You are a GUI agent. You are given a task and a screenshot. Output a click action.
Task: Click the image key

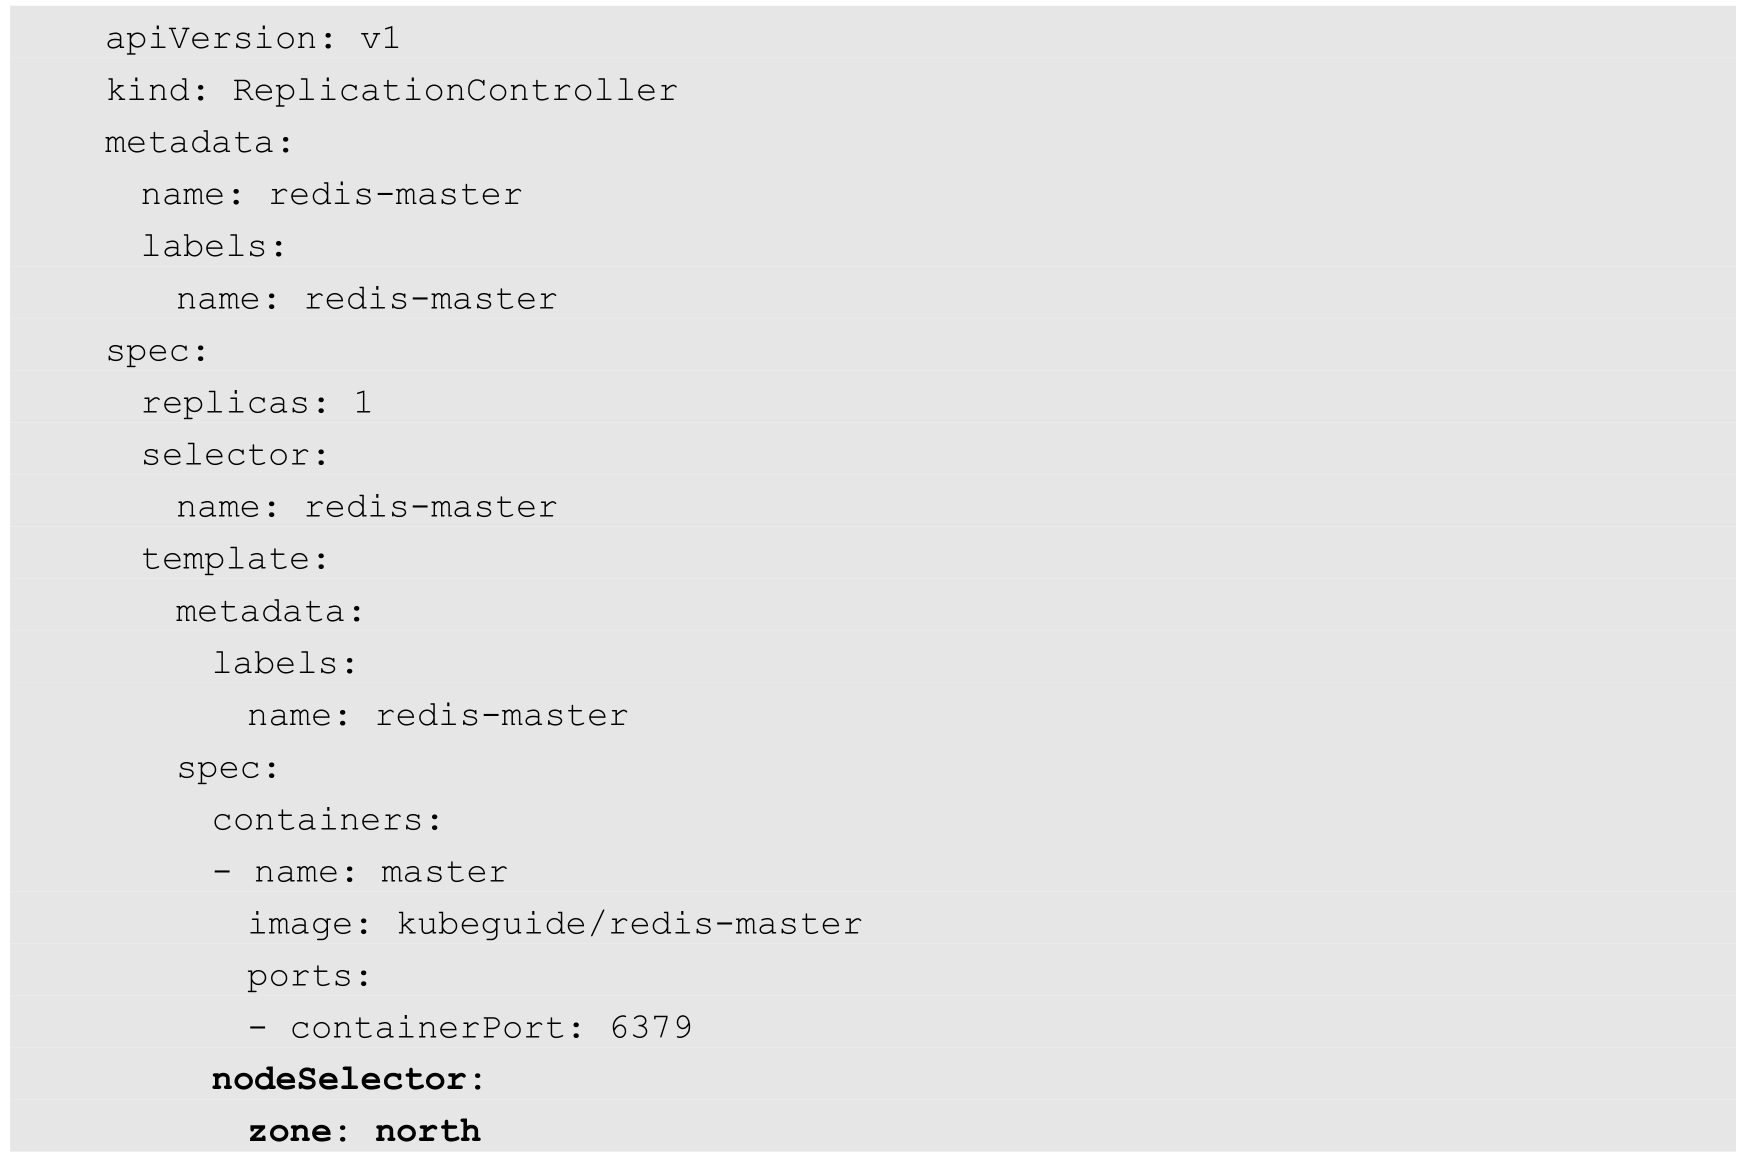[x=300, y=924]
